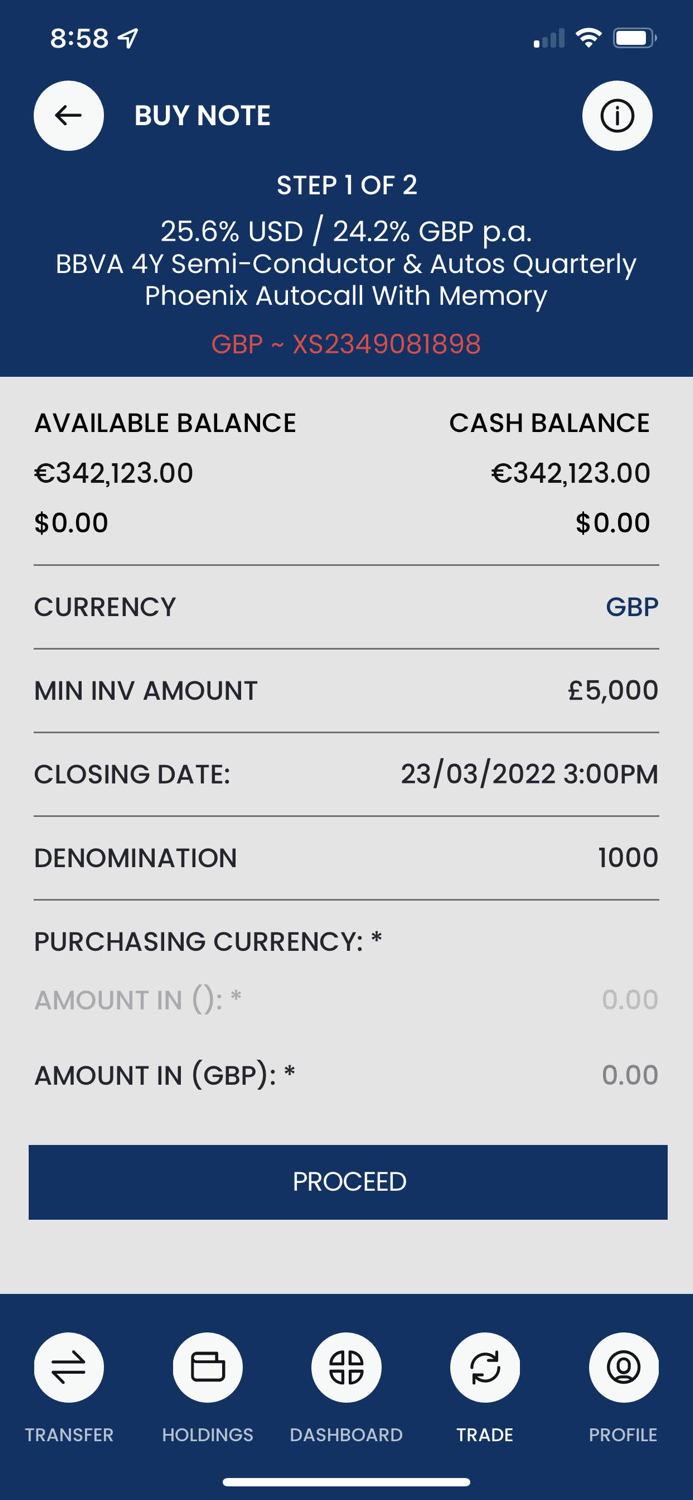Tap the Wi-Fi status icon
The height and width of the screenshot is (1500, 693).
coord(588,37)
